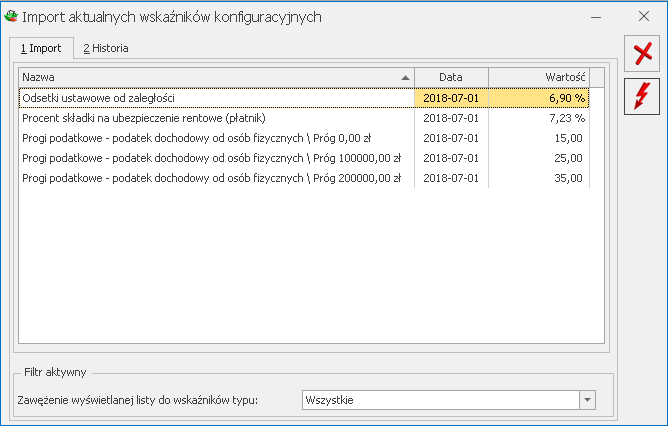Click the Nazwa column sort arrow
Screen dimensions: 668x426
click(x=405, y=78)
